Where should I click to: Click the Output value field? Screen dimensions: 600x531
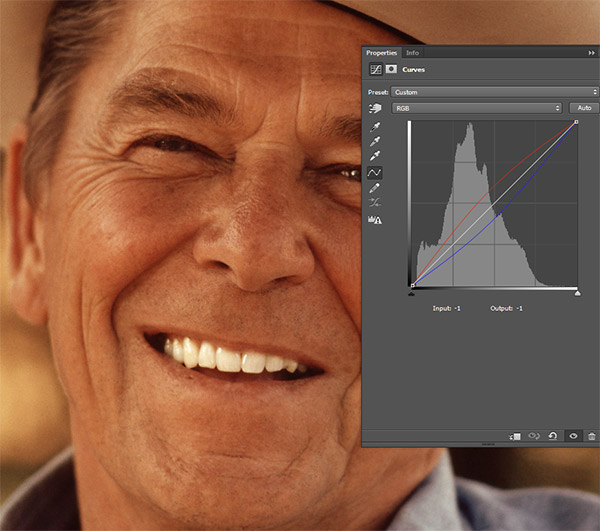[519, 308]
